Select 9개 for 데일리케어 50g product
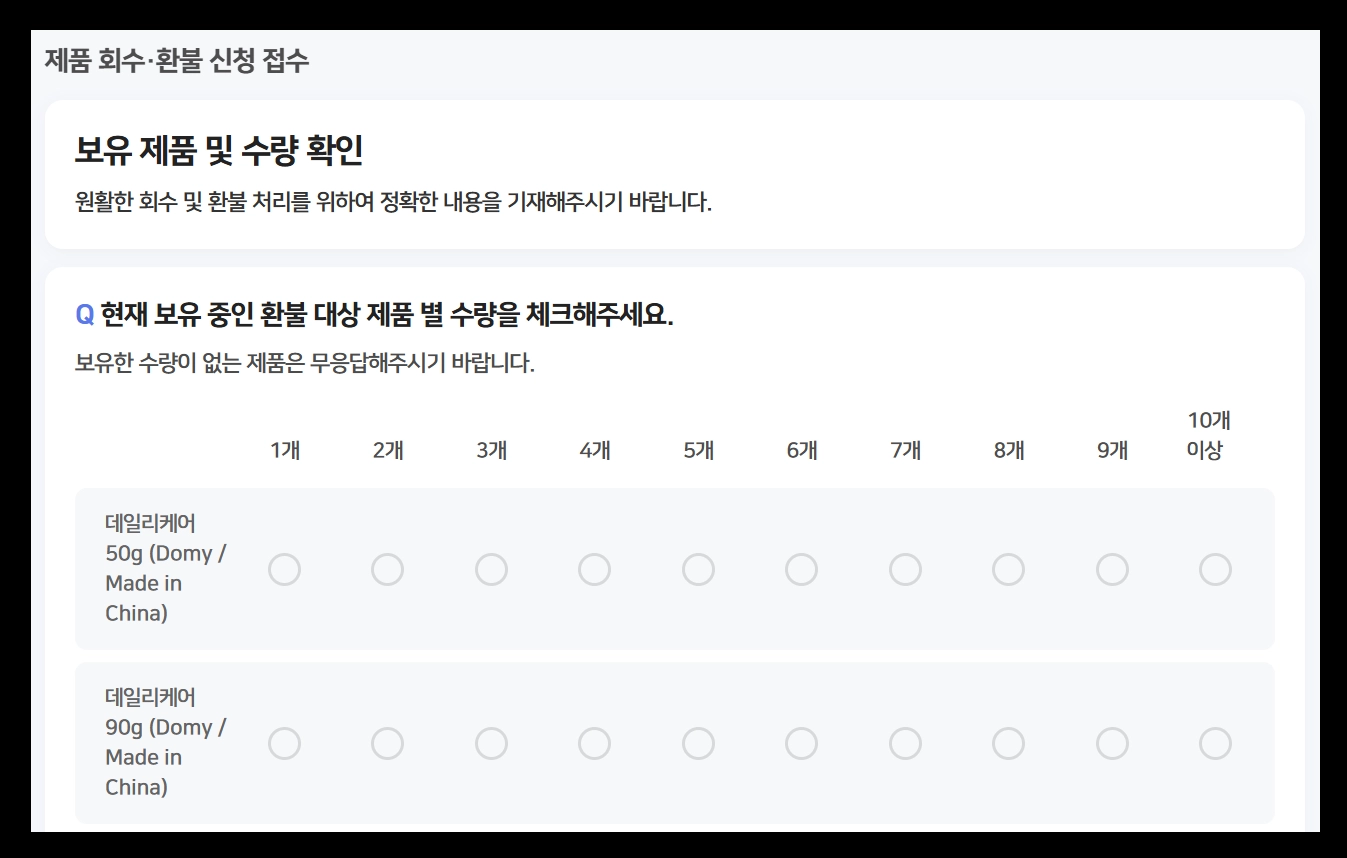 [1112, 569]
